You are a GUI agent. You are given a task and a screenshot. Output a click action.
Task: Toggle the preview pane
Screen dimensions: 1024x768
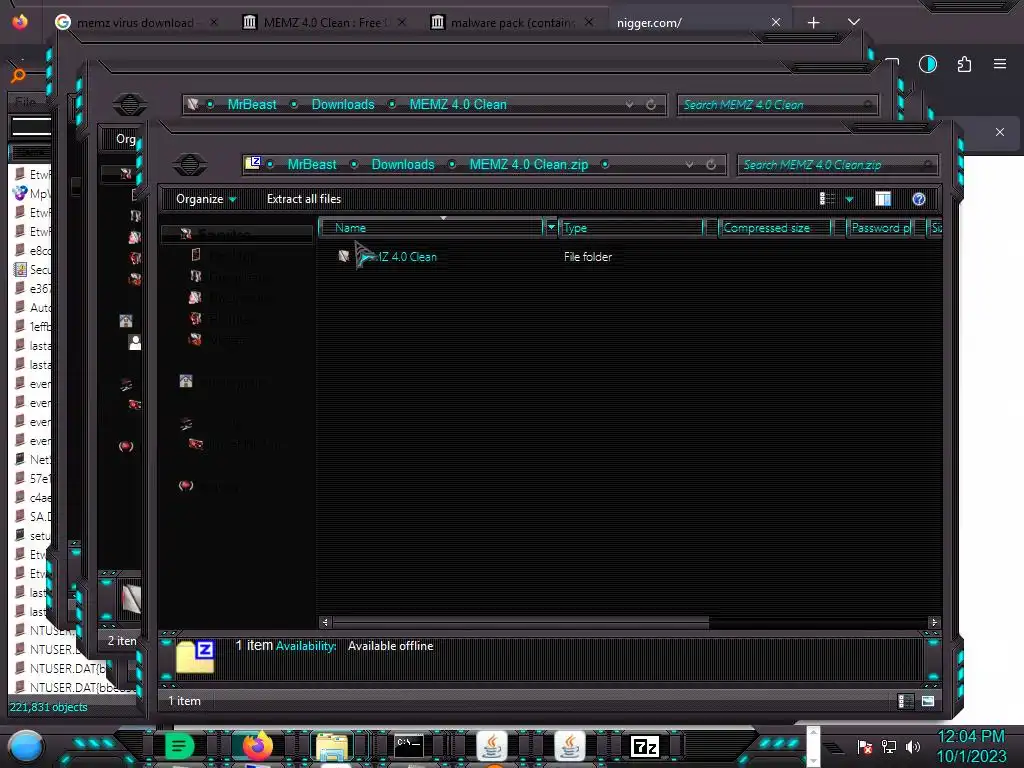click(x=883, y=199)
